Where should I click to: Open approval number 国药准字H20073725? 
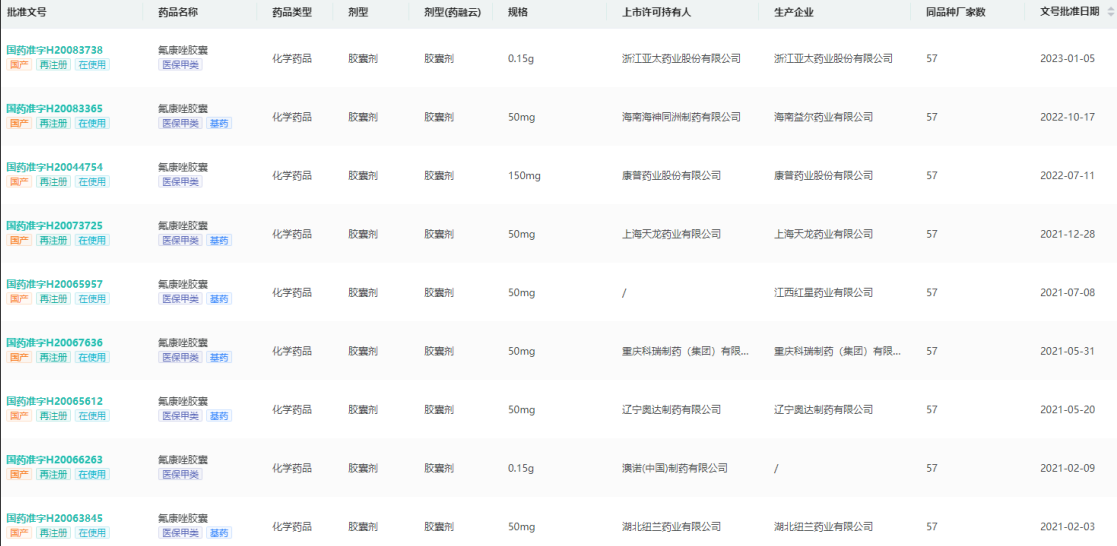pyautogui.click(x=55, y=225)
